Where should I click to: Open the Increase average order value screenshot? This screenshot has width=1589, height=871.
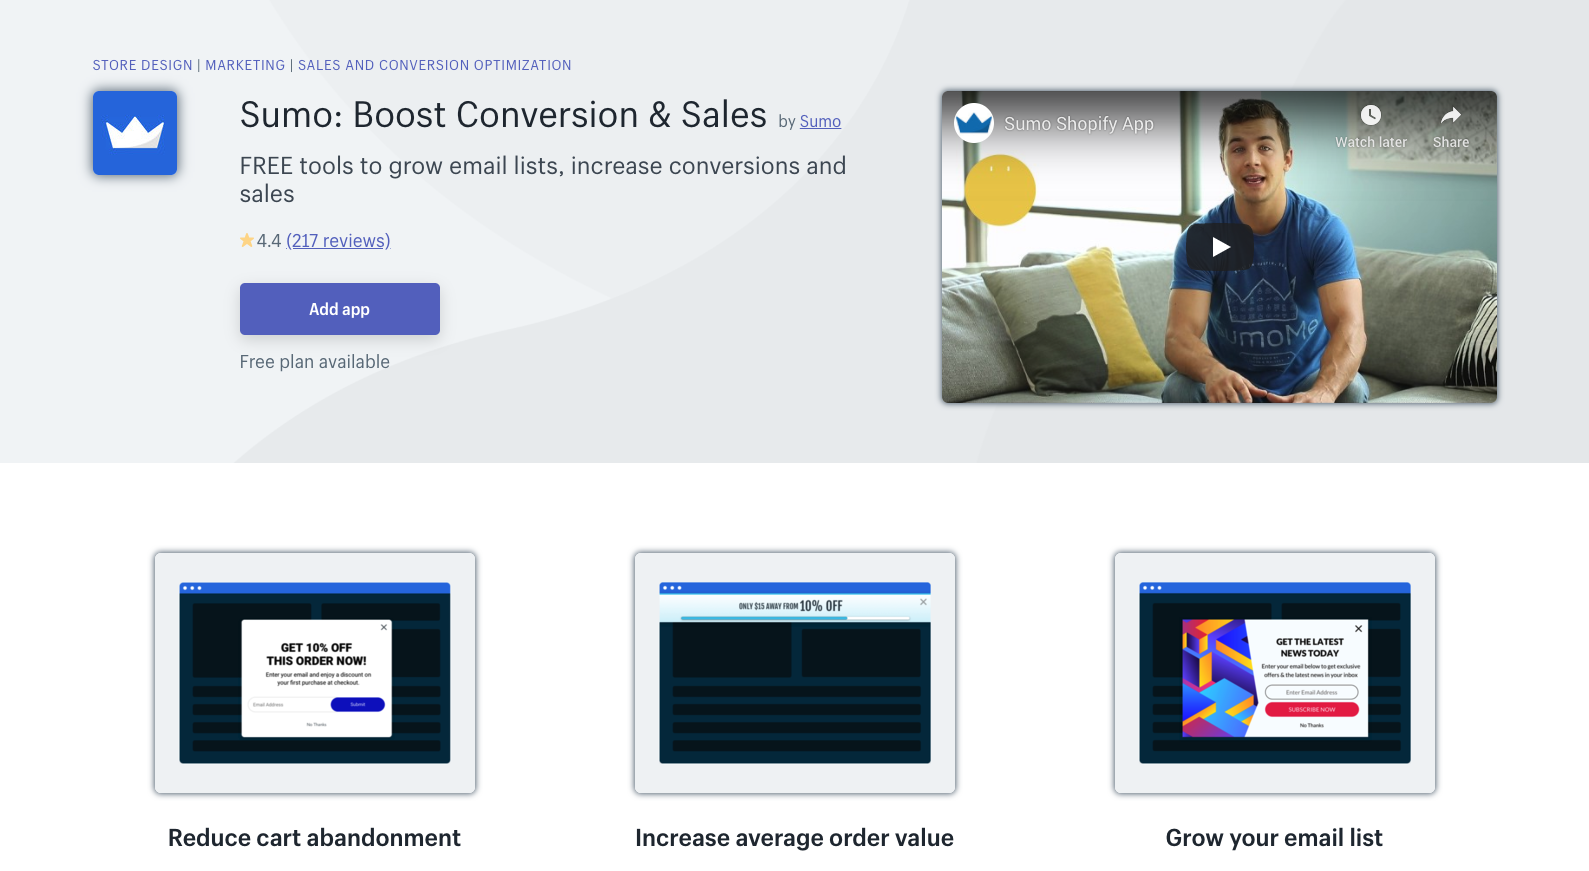[795, 673]
